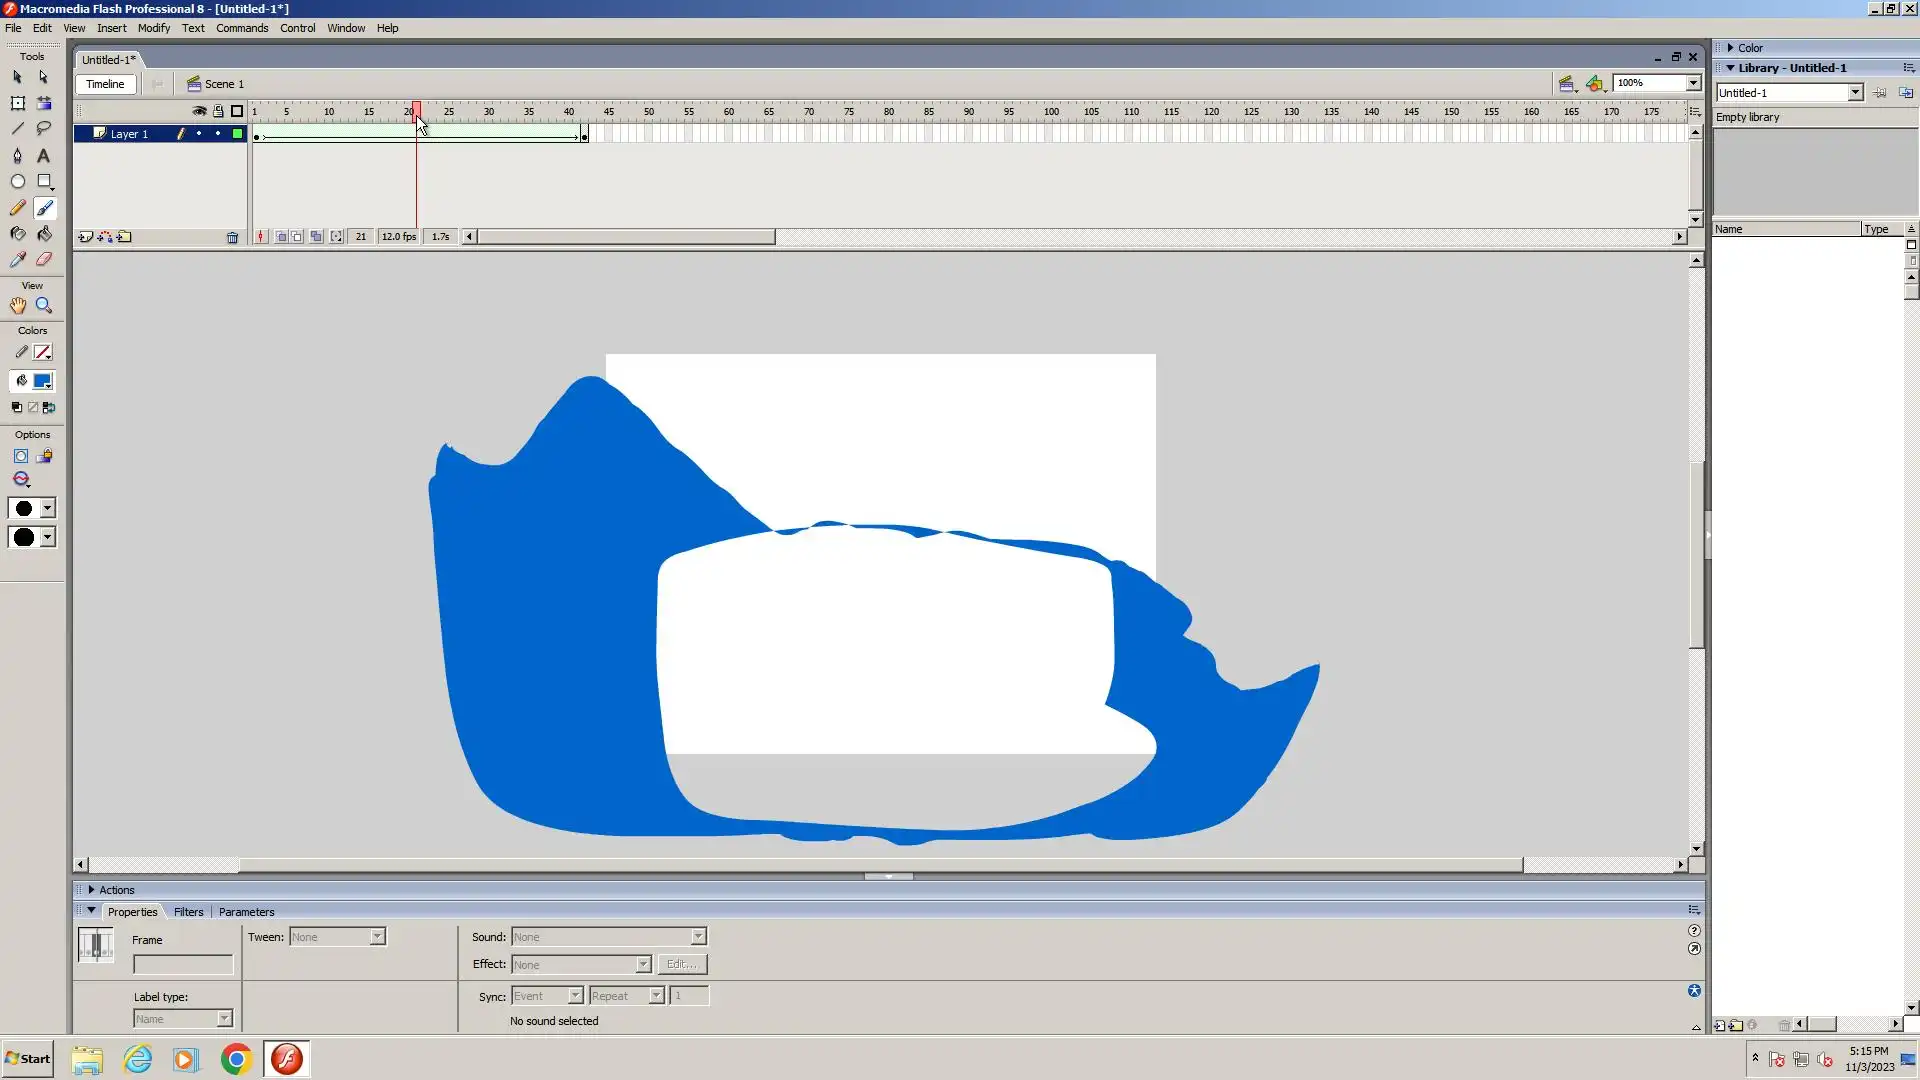
Task: Click the Frame label input field
Action: click(x=183, y=965)
